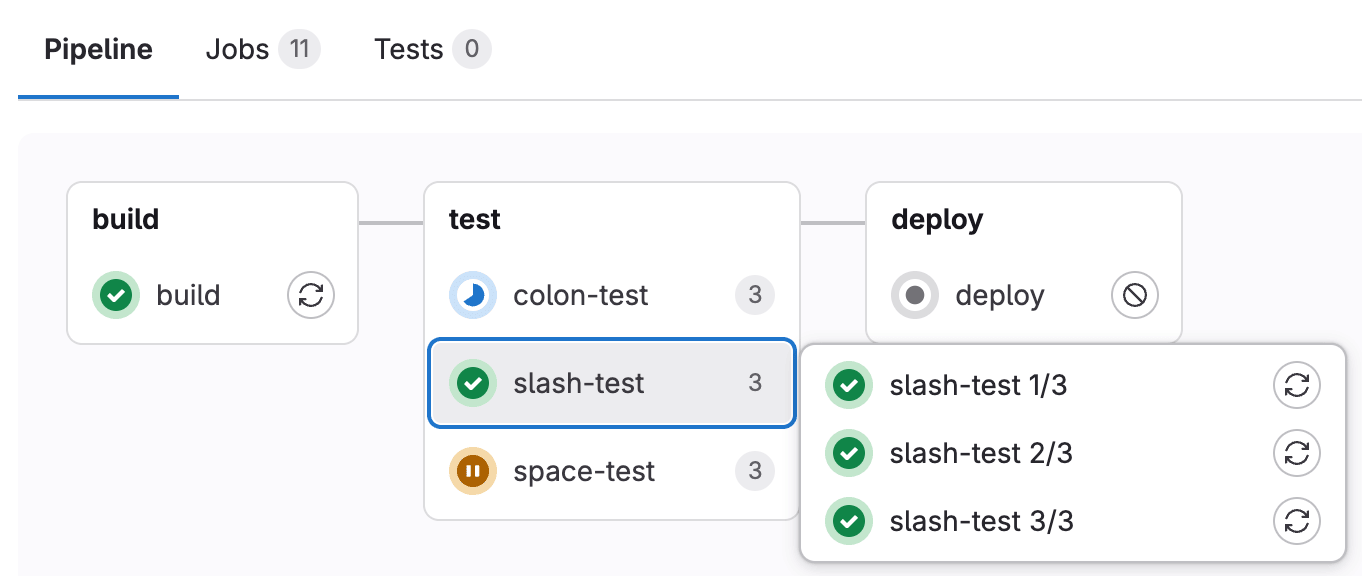1362x576 pixels.
Task: Retry the slash-test 3/3 job
Action: click(x=1296, y=521)
